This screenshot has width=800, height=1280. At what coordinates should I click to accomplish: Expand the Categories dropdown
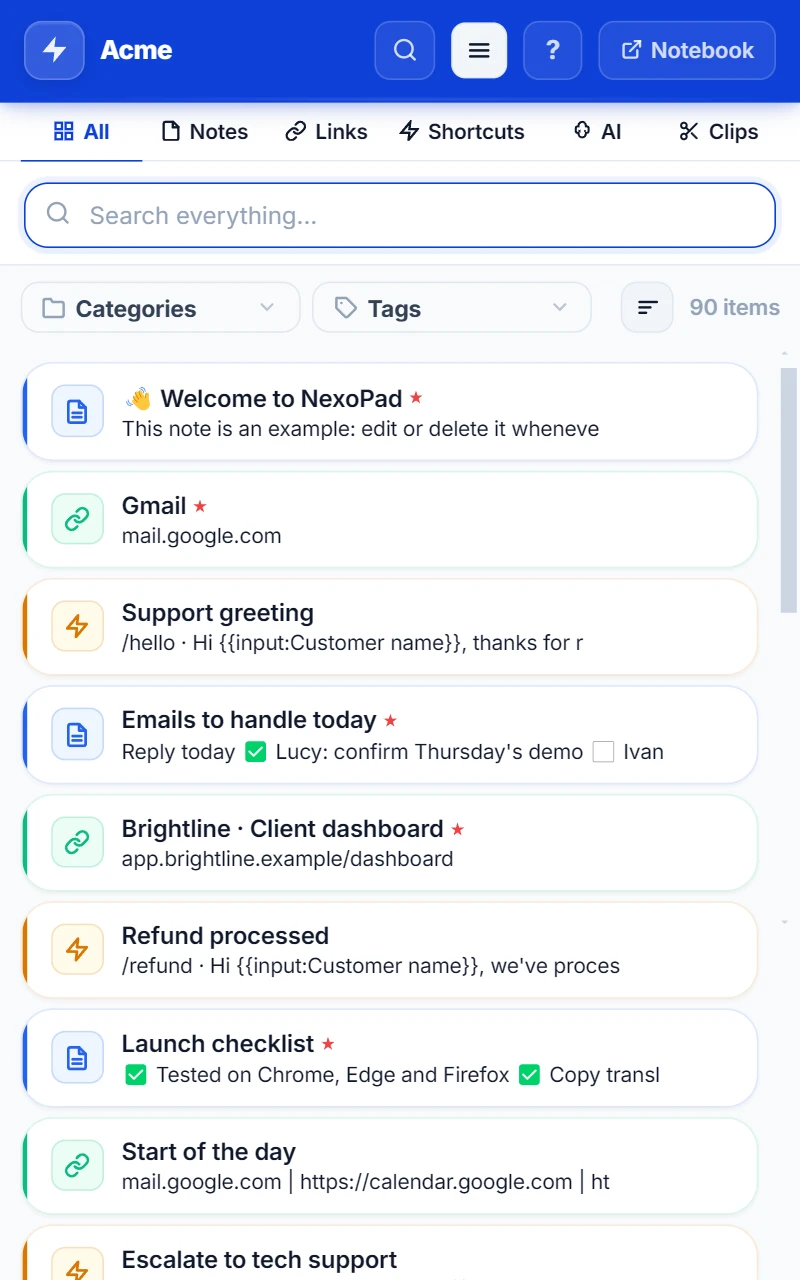tap(160, 308)
